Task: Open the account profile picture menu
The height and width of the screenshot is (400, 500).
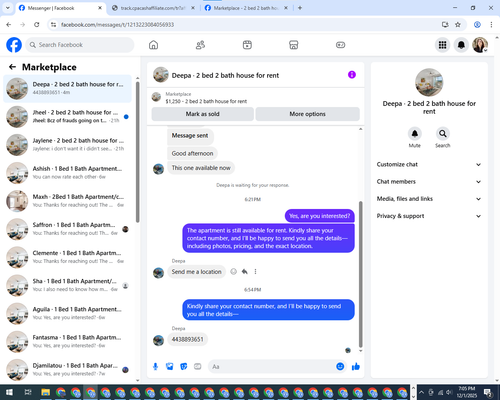Action: 480,45
